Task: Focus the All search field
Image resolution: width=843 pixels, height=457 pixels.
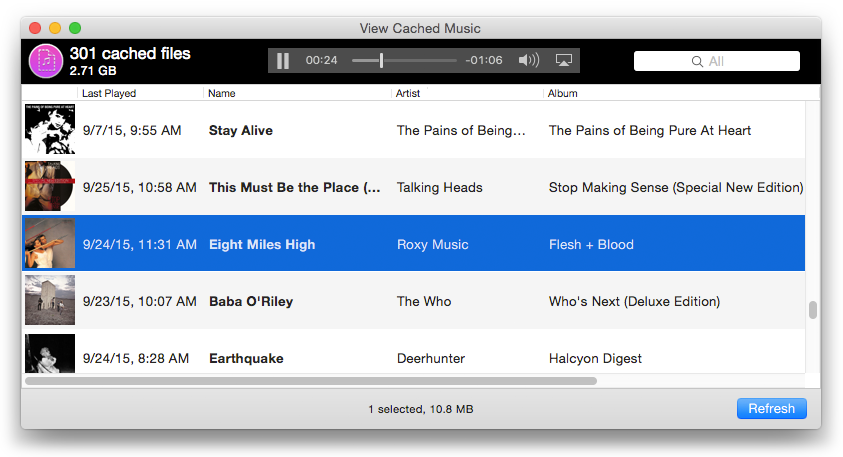Action: click(717, 61)
